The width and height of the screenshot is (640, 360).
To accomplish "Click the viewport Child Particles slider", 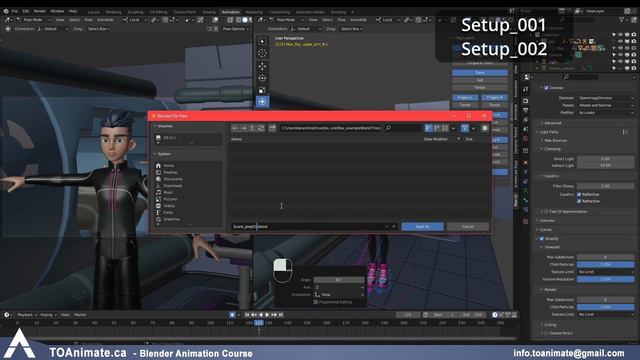I will (606, 264).
